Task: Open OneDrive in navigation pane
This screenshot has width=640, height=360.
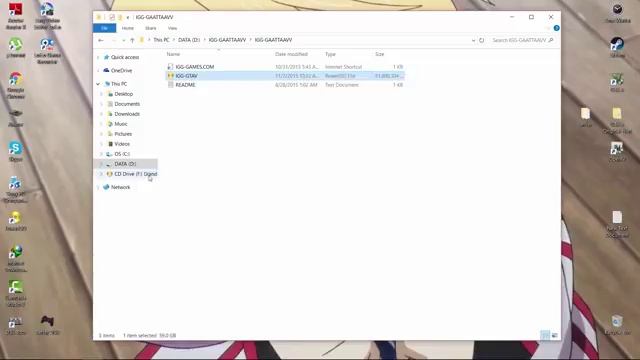Action: [x=121, y=70]
